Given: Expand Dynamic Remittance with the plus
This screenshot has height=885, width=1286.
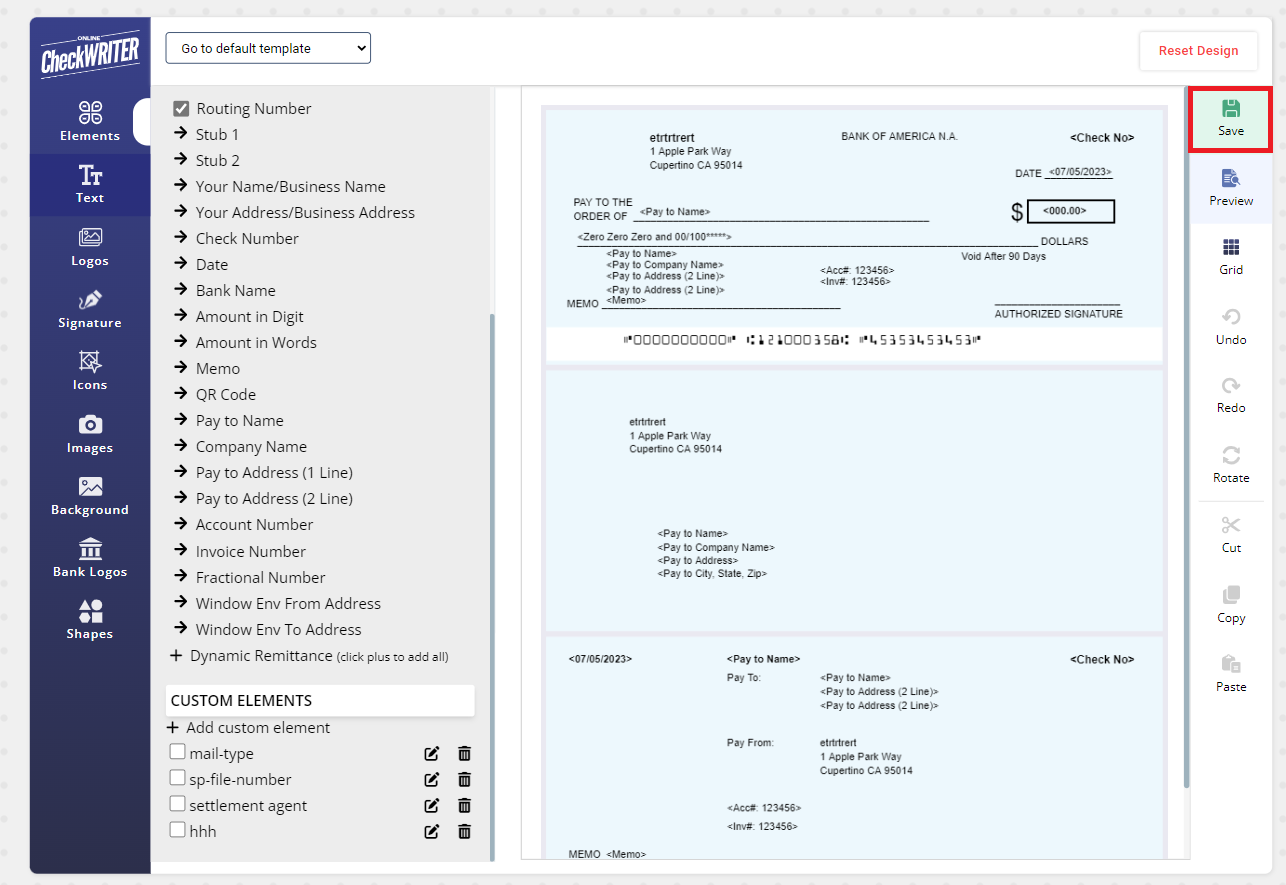Looking at the screenshot, I should [176, 656].
